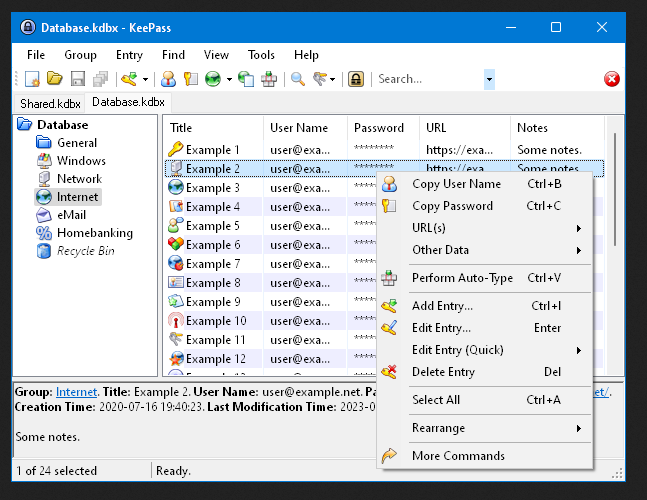Switch to the Shared.kdbx tab
647x500 pixels.
coord(50,104)
